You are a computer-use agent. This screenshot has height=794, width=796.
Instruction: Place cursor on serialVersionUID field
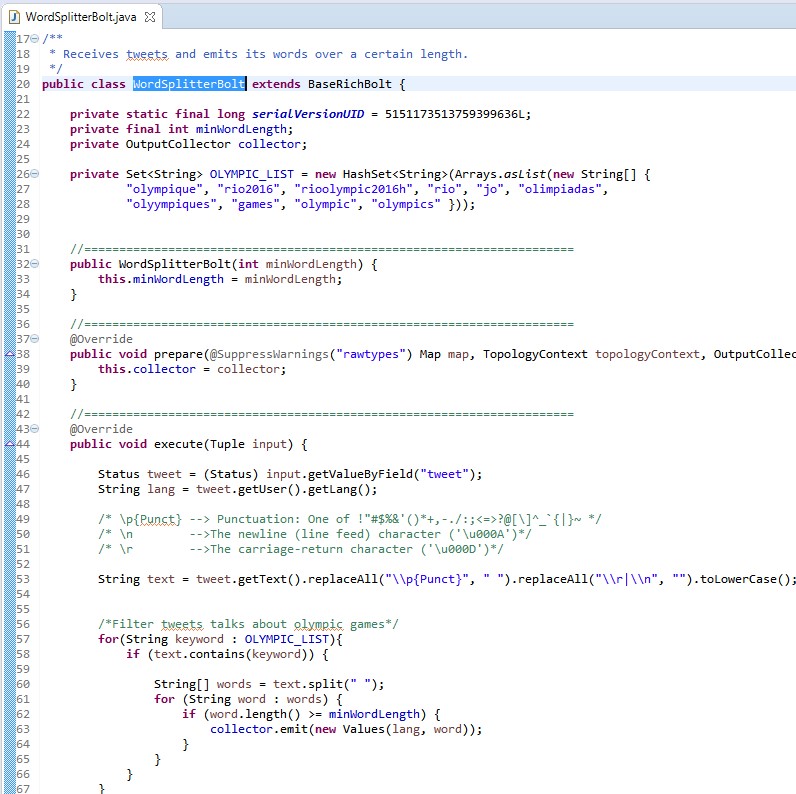[308, 114]
